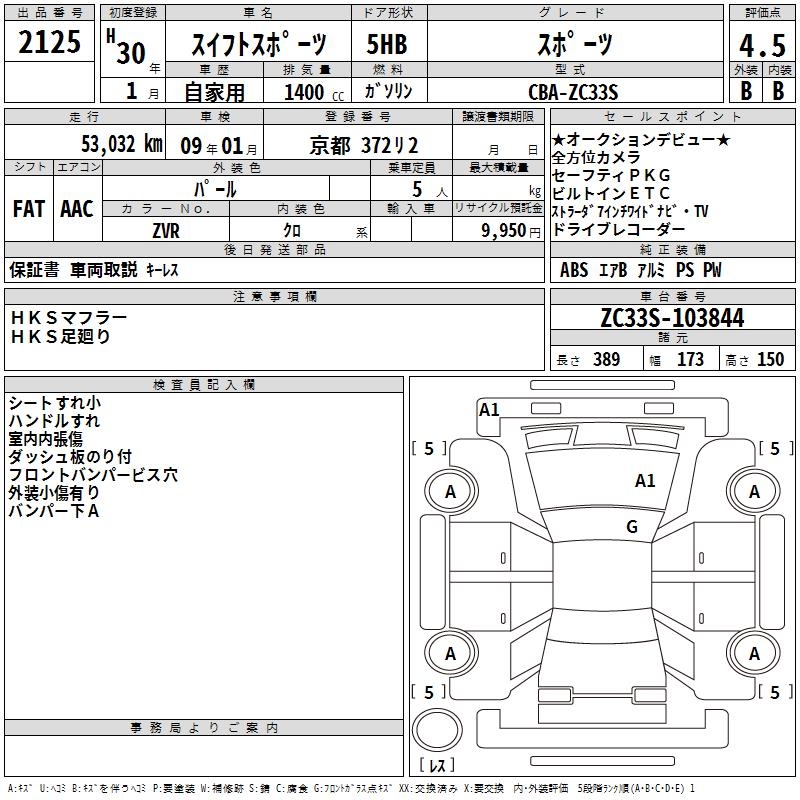Click the inspector note シートすれ小
The height and width of the screenshot is (800, 800).
55,403
